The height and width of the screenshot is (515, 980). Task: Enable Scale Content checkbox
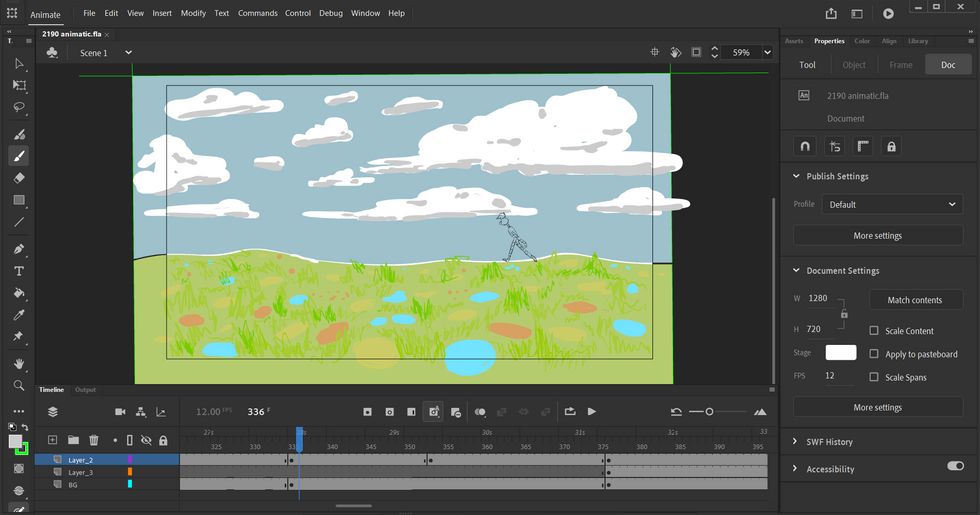(x=874, y=331)
